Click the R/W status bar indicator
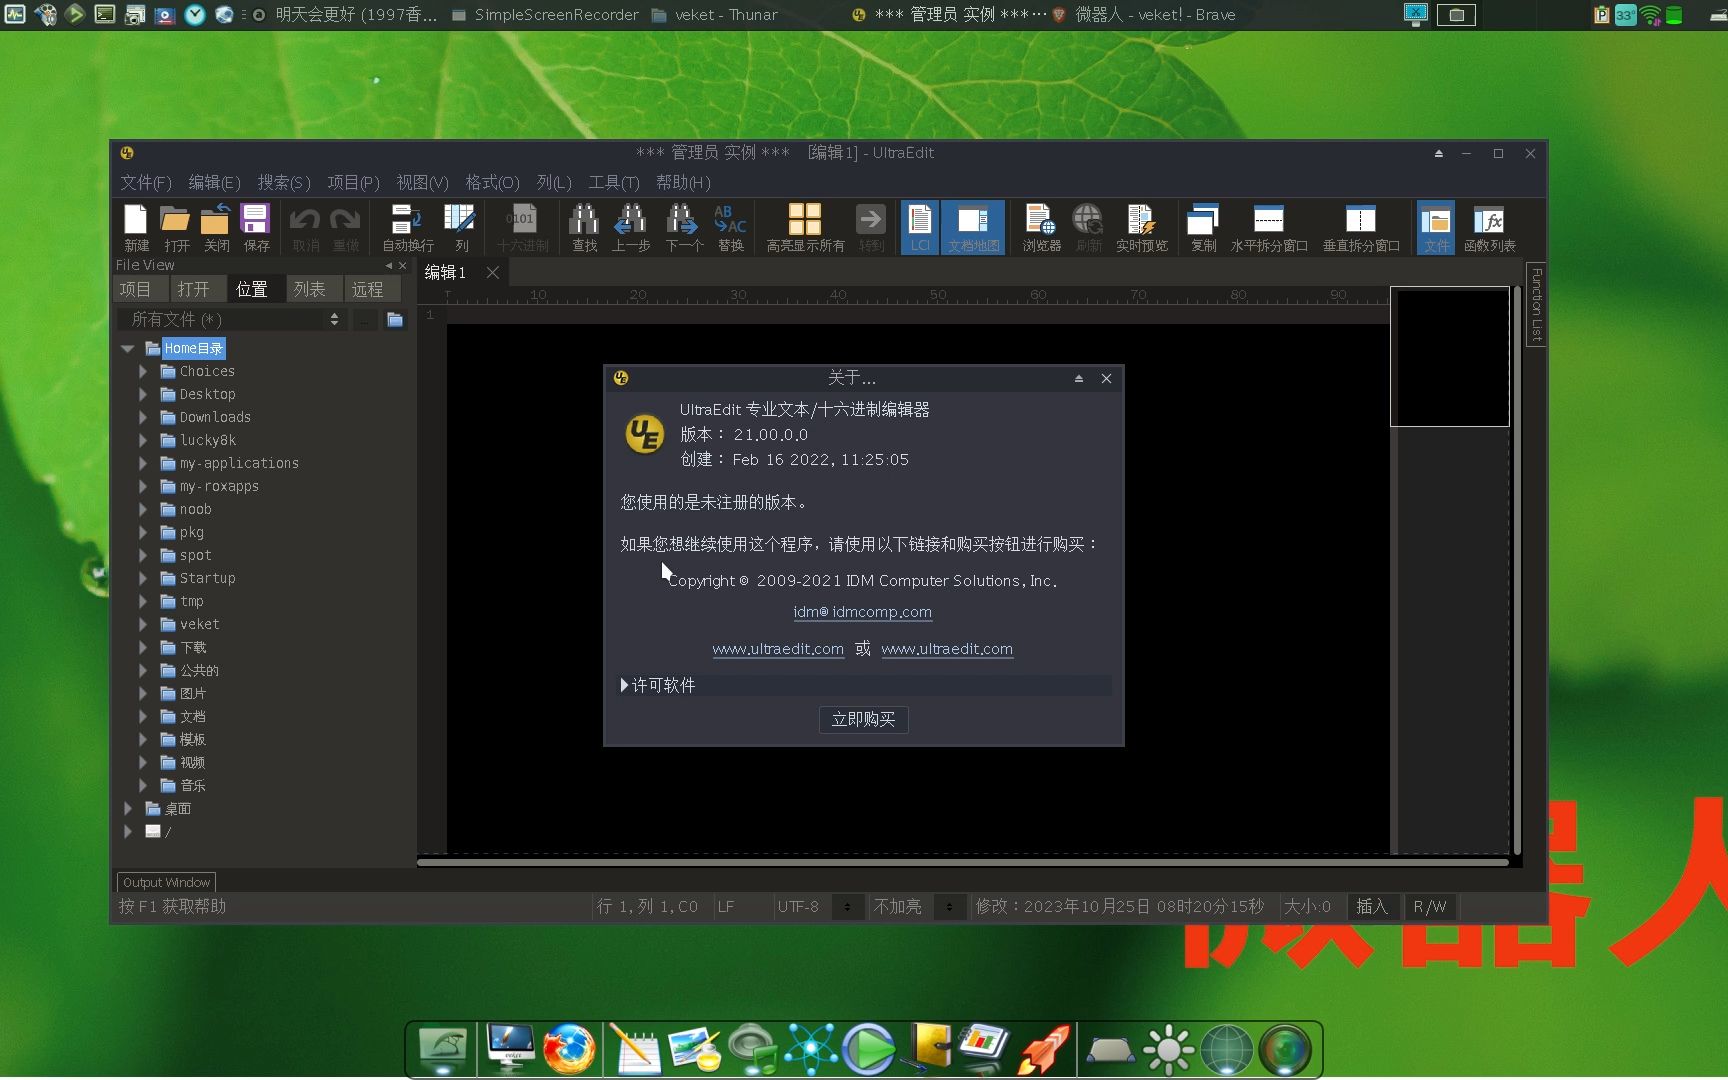 1429,906
